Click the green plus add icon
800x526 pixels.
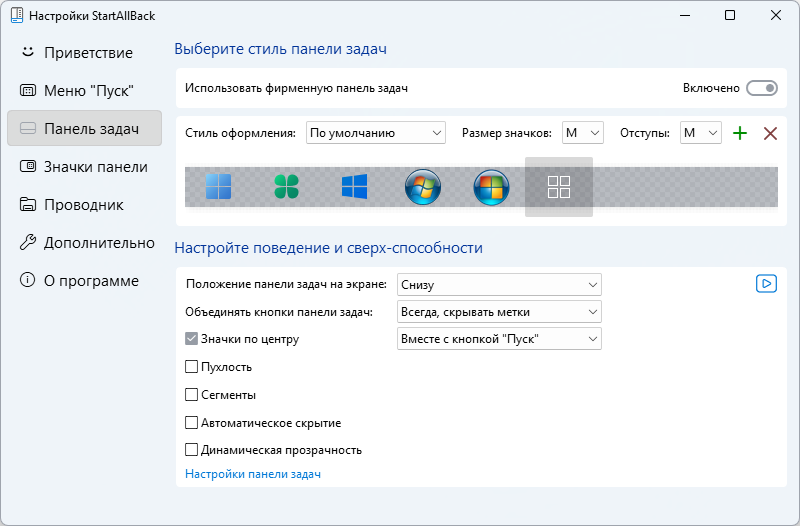click(x=740, y=133)
